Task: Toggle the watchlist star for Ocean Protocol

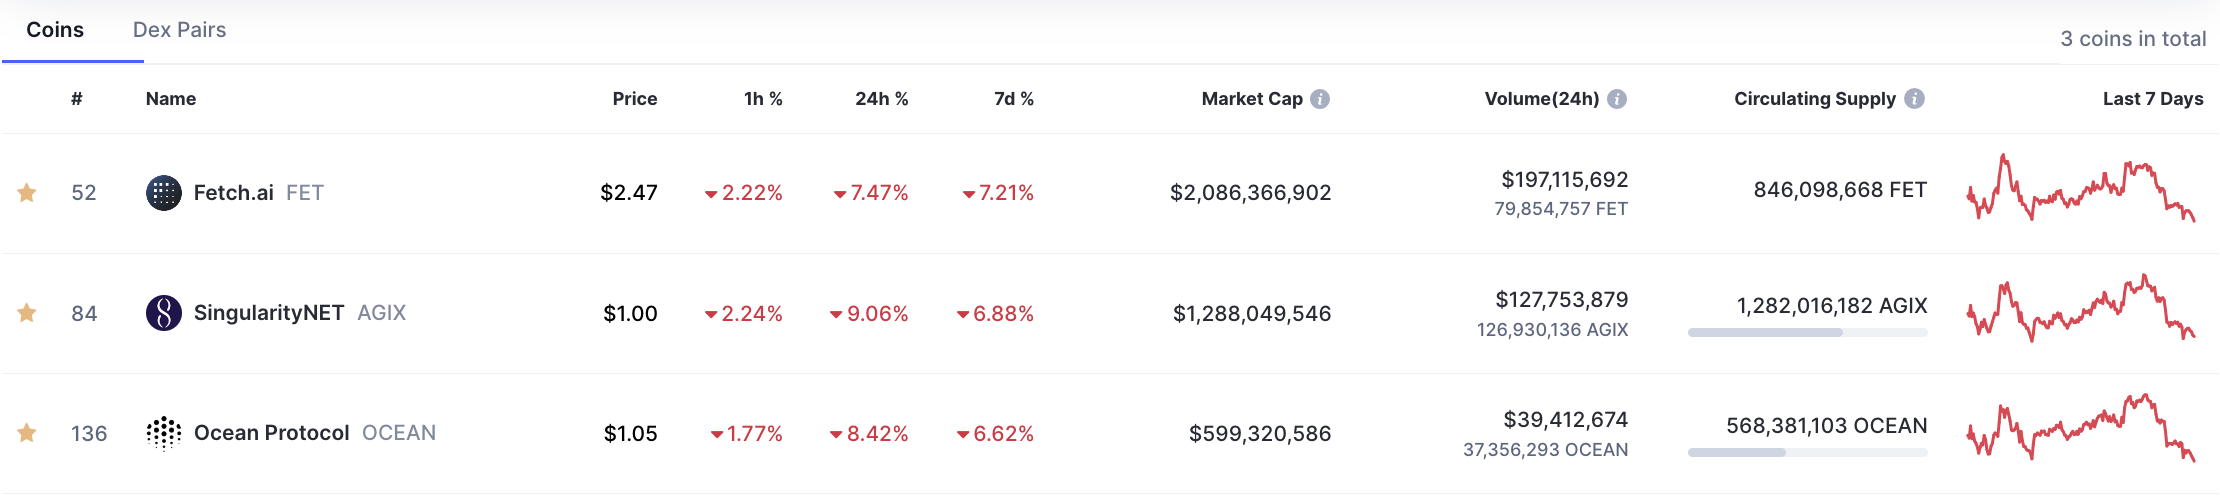Action: point(27,433)
